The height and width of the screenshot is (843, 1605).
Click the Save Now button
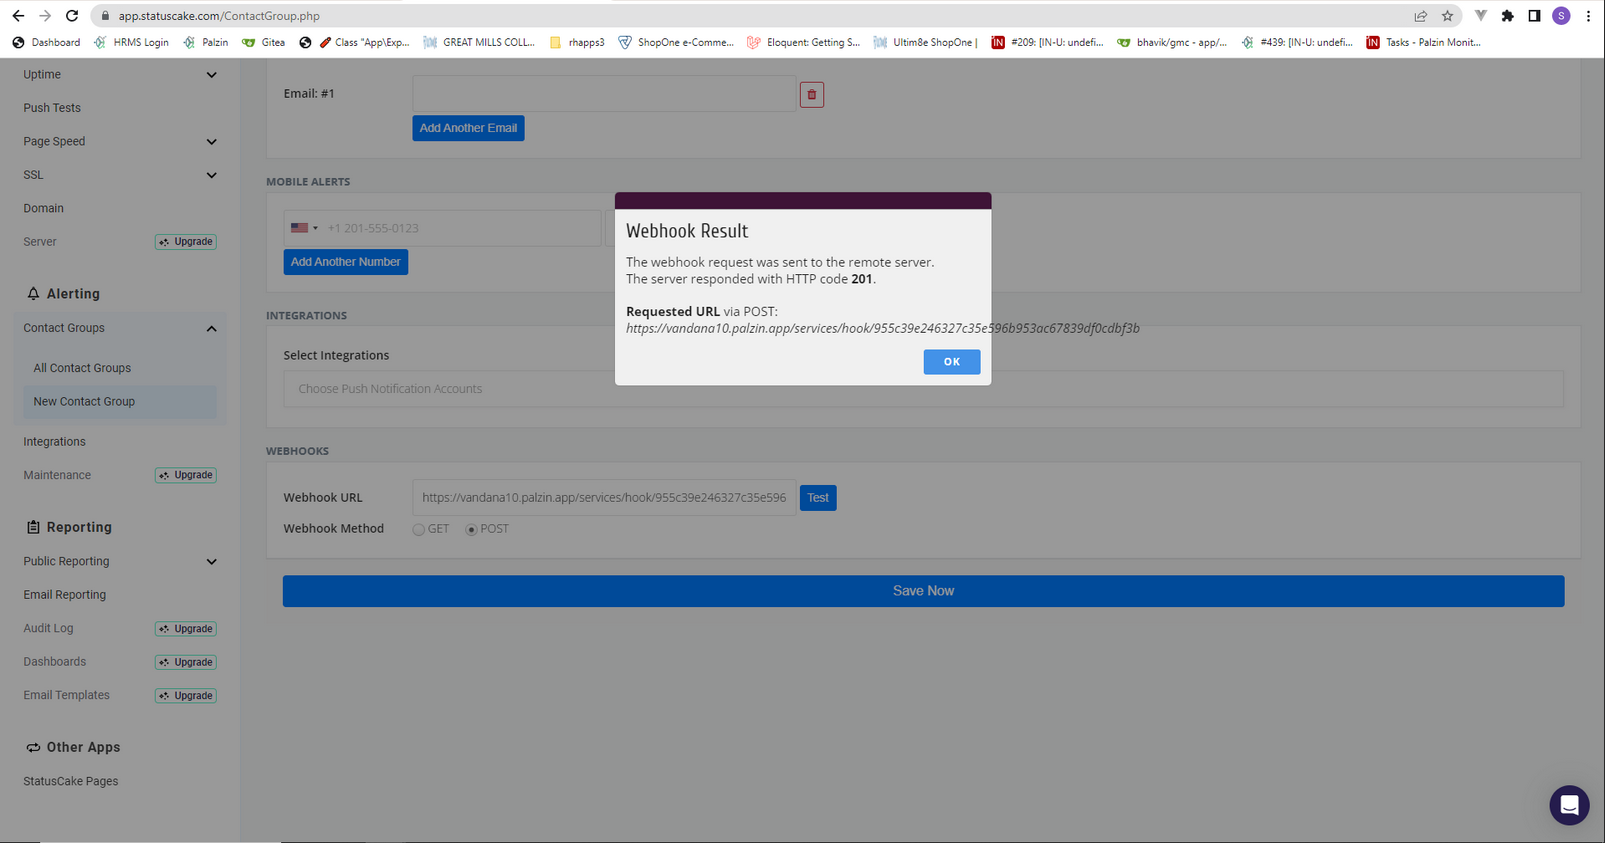pos(923,591)
